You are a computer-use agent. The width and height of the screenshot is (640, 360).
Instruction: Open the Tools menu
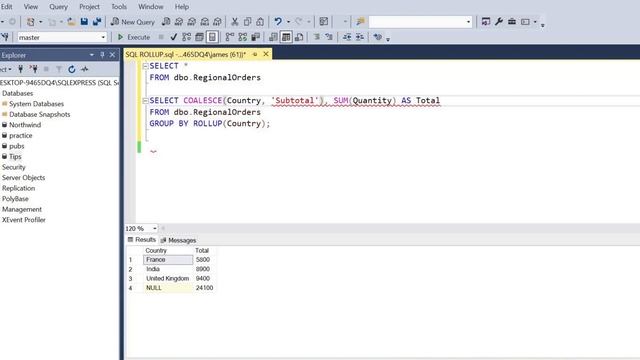119,7
